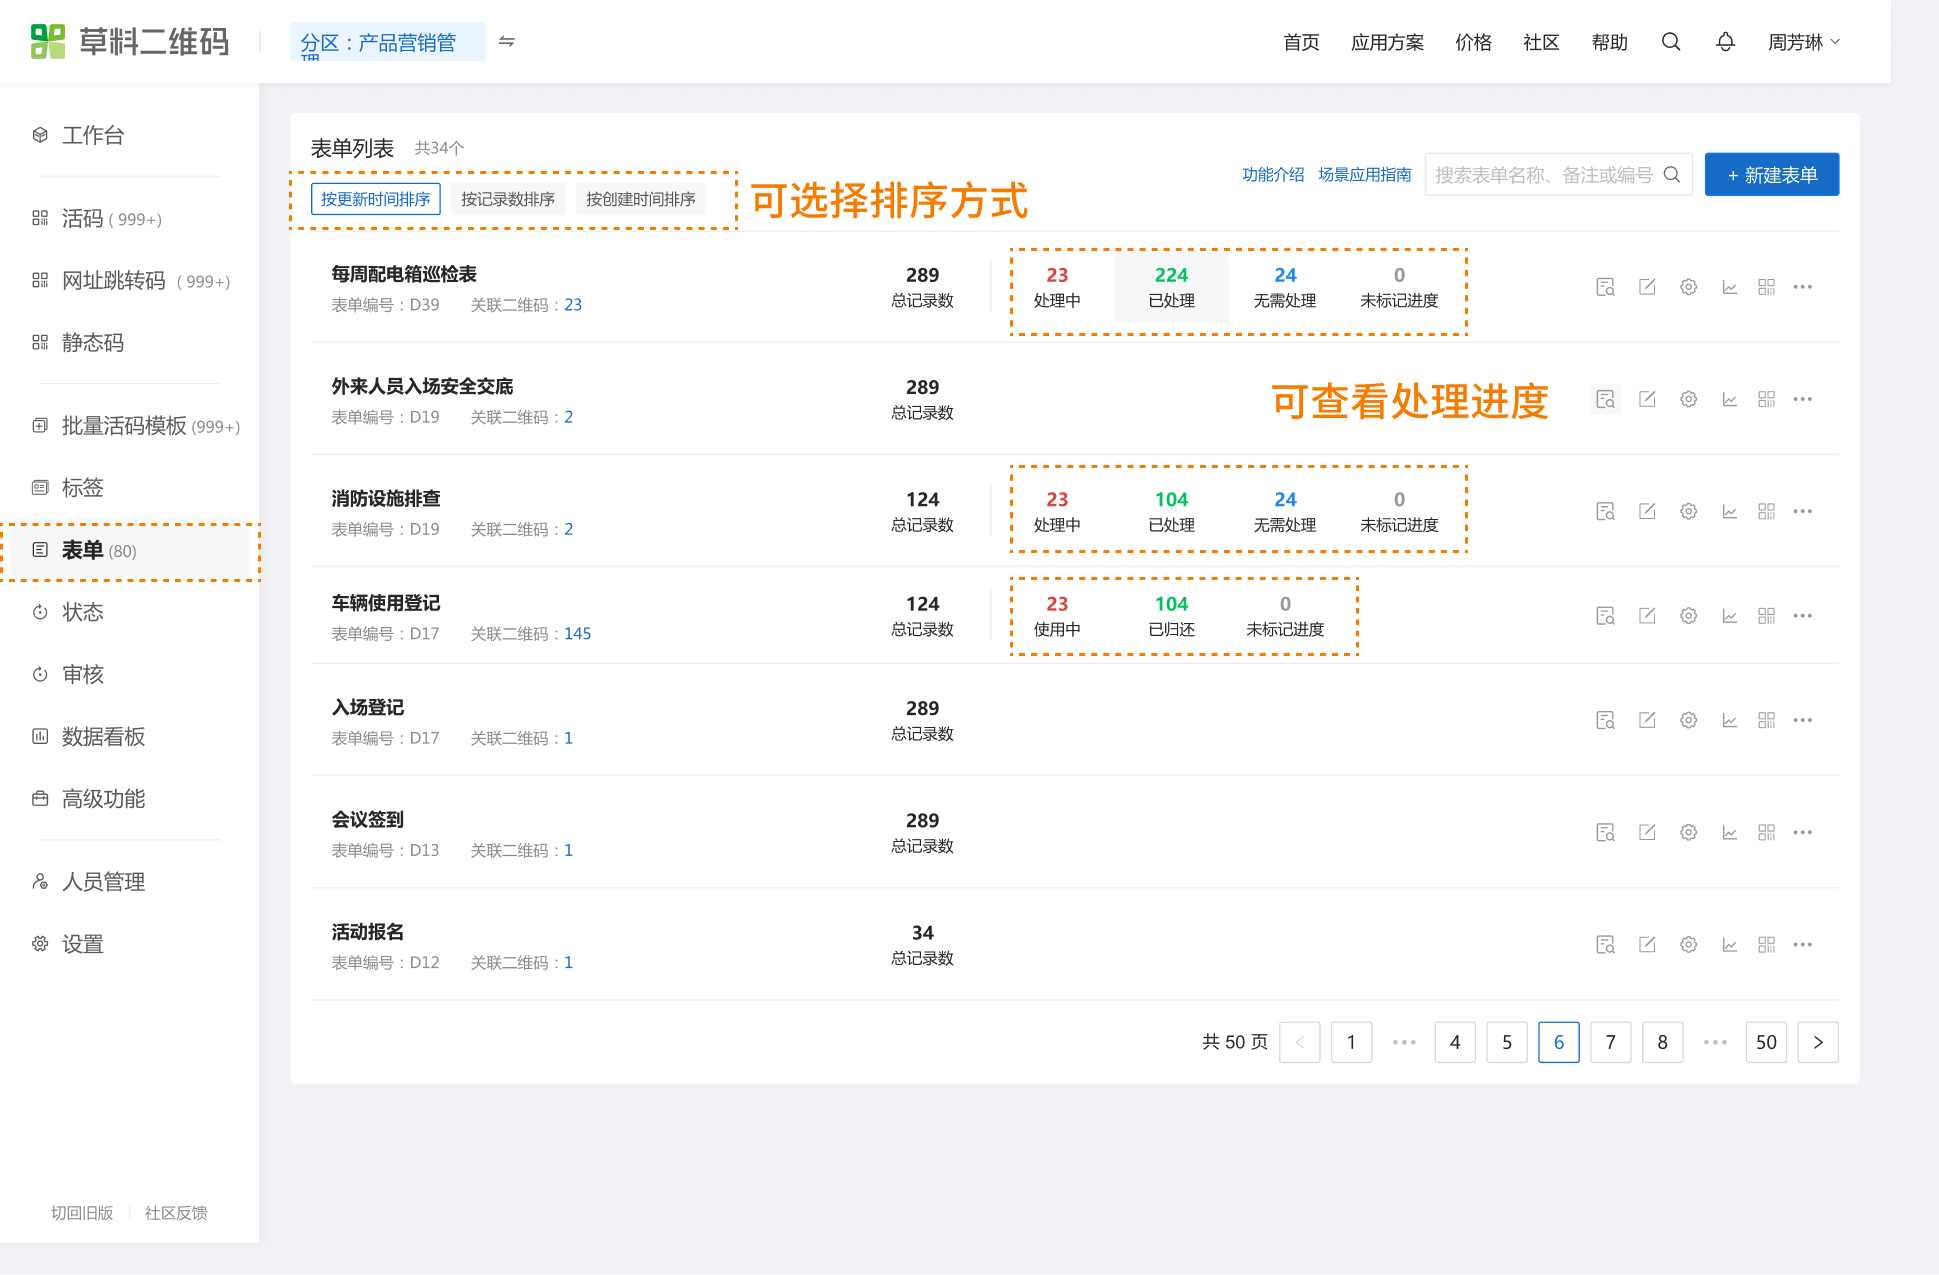The width and height of the screenshot is (1939, 1275).
Task: Open 标签 sidebar item
Action: click(x=82, y=488)
